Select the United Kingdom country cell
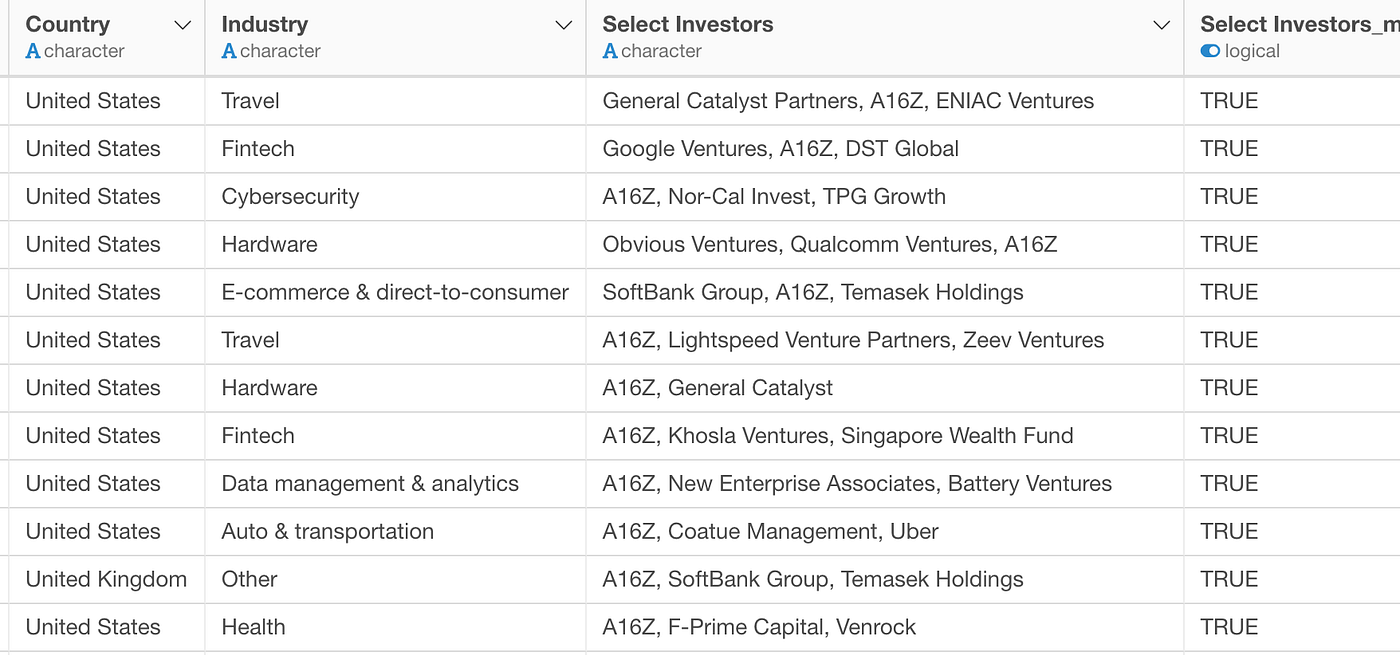This screenshot has height=655, width=1400. pyautogui.click(x=106, y=579)
